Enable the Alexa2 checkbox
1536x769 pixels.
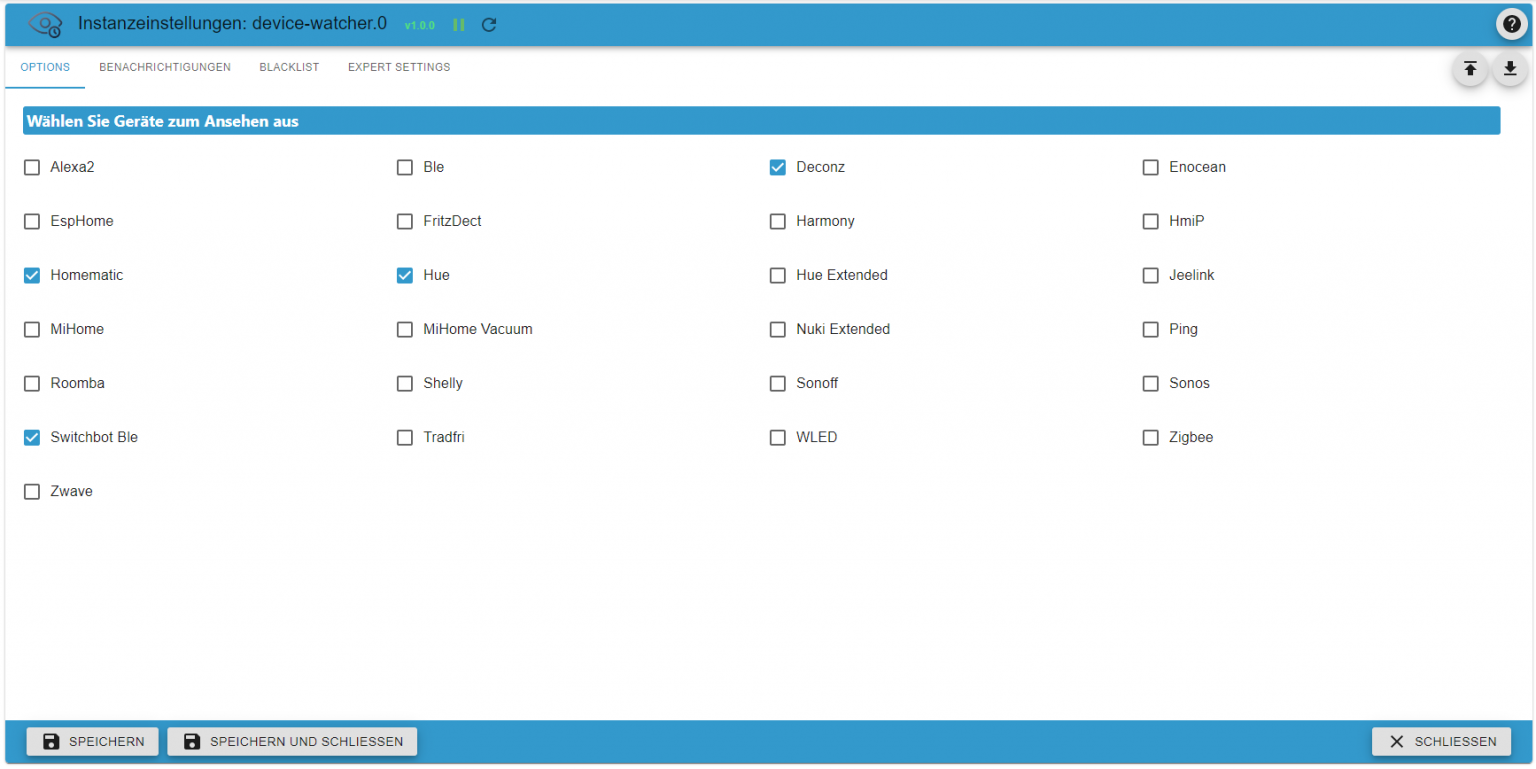click(32, 167)
